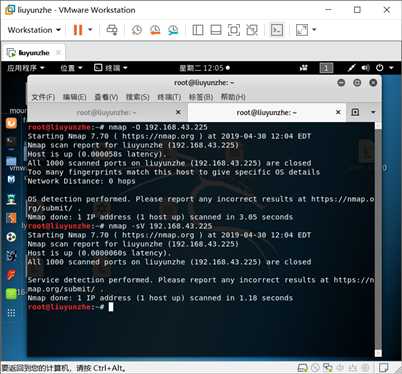Viewport: 402px width, 374px height.
Task: Close the first terminal tab
Action: coord(178,112)
